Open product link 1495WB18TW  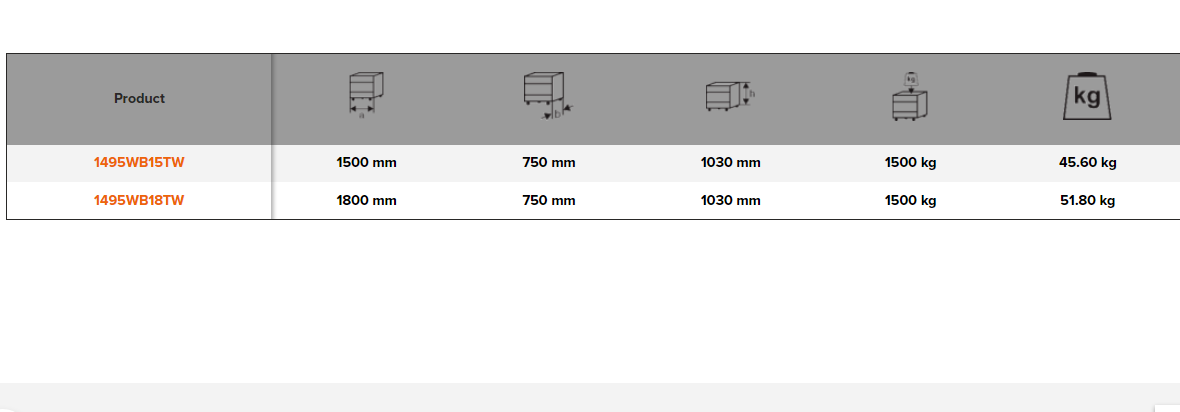[139, 200]
